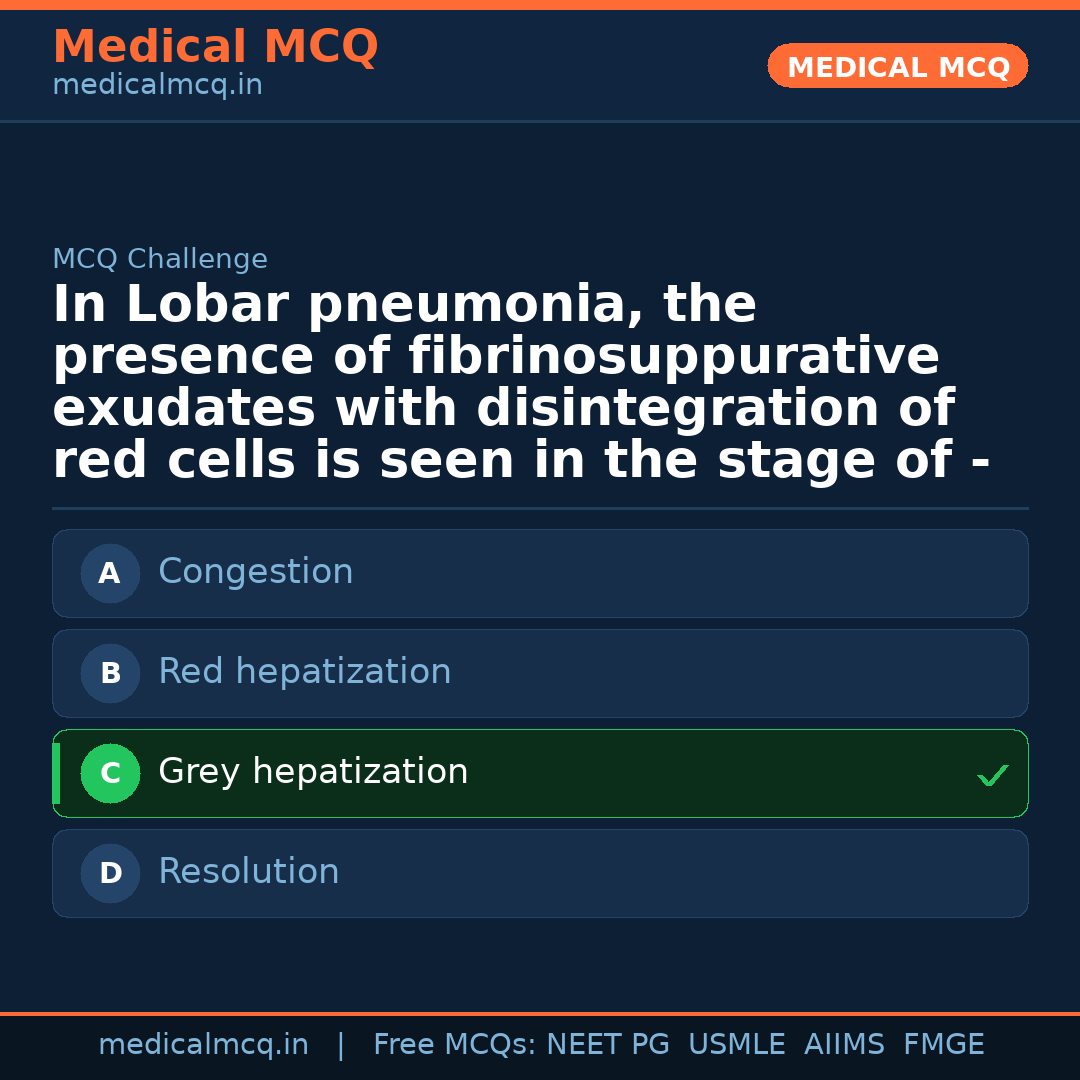Image resolution: width=1080 pixels, height=1080 pixels.
Task: Click the green bar left of option C
Action: click(x=56, y=773)
